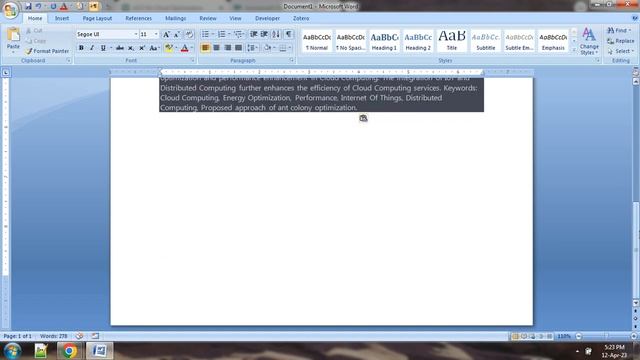Image resolution: width=640 pixels, height=360 pixels.
Task: Apply Subtitle style
Action: (486, 41)
